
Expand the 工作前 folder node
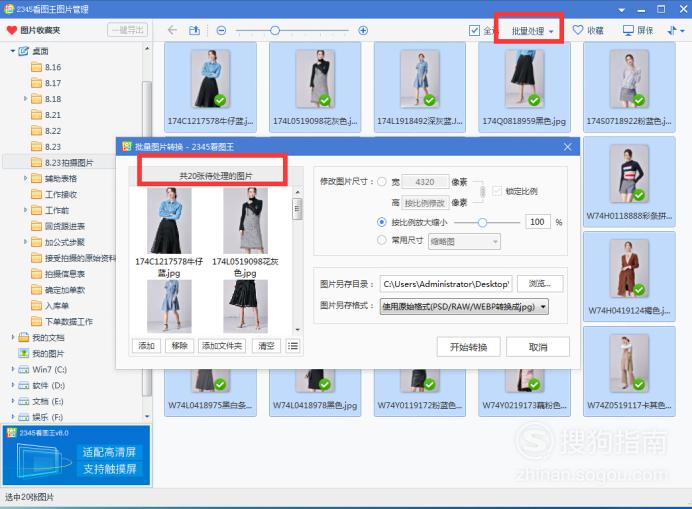click(x=25, y=210)
